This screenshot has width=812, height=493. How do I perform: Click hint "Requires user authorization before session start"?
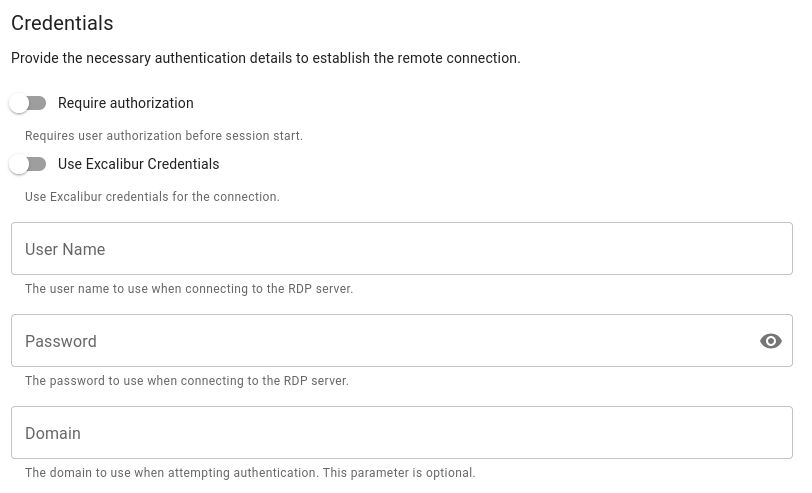163,136
